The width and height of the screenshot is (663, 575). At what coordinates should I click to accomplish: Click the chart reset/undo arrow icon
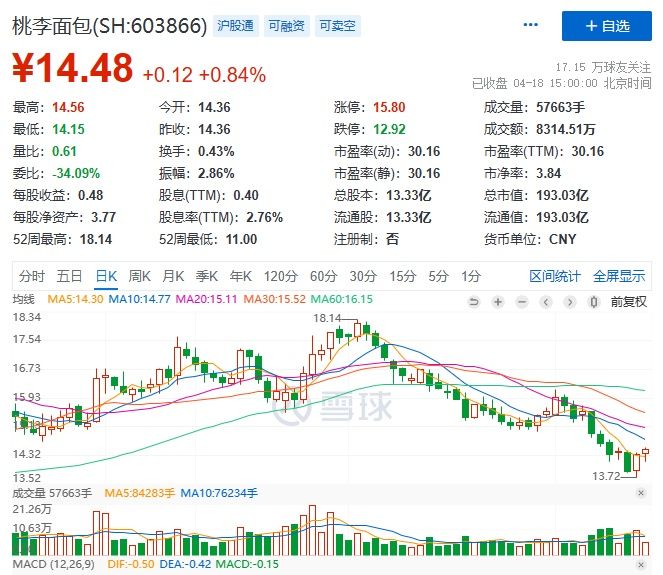pyautogui.click(x=474, y=302)
